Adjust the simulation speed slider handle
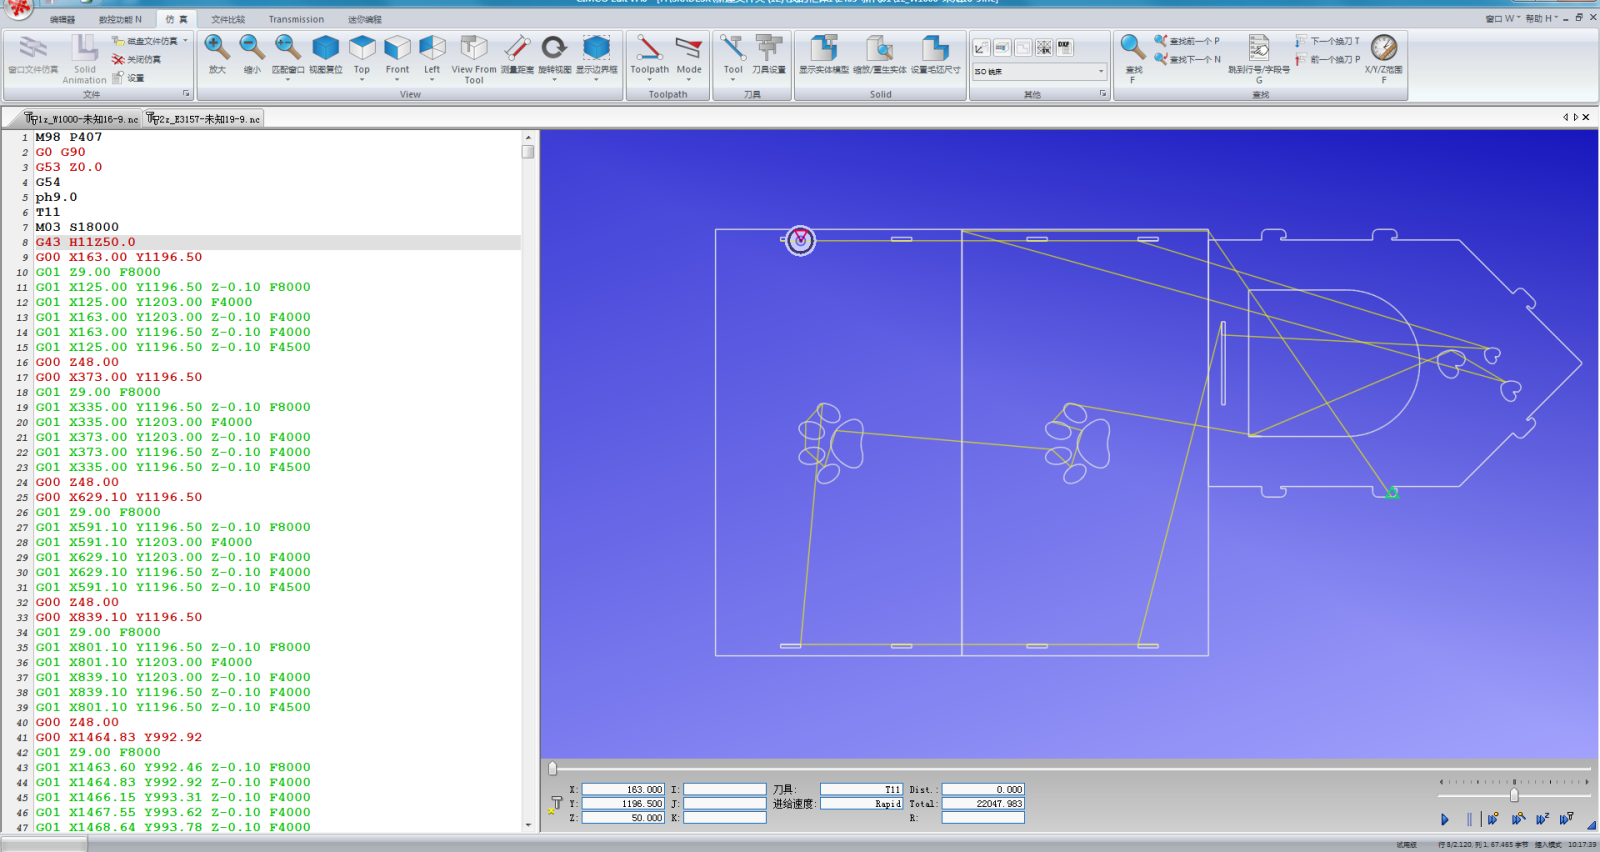 pos(1514,795)
